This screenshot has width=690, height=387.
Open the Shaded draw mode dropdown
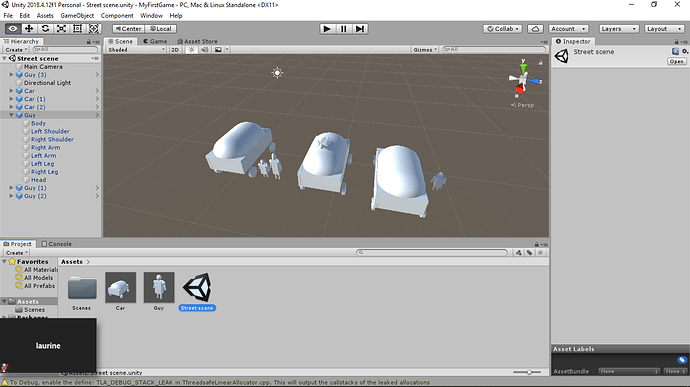(136, 50)
